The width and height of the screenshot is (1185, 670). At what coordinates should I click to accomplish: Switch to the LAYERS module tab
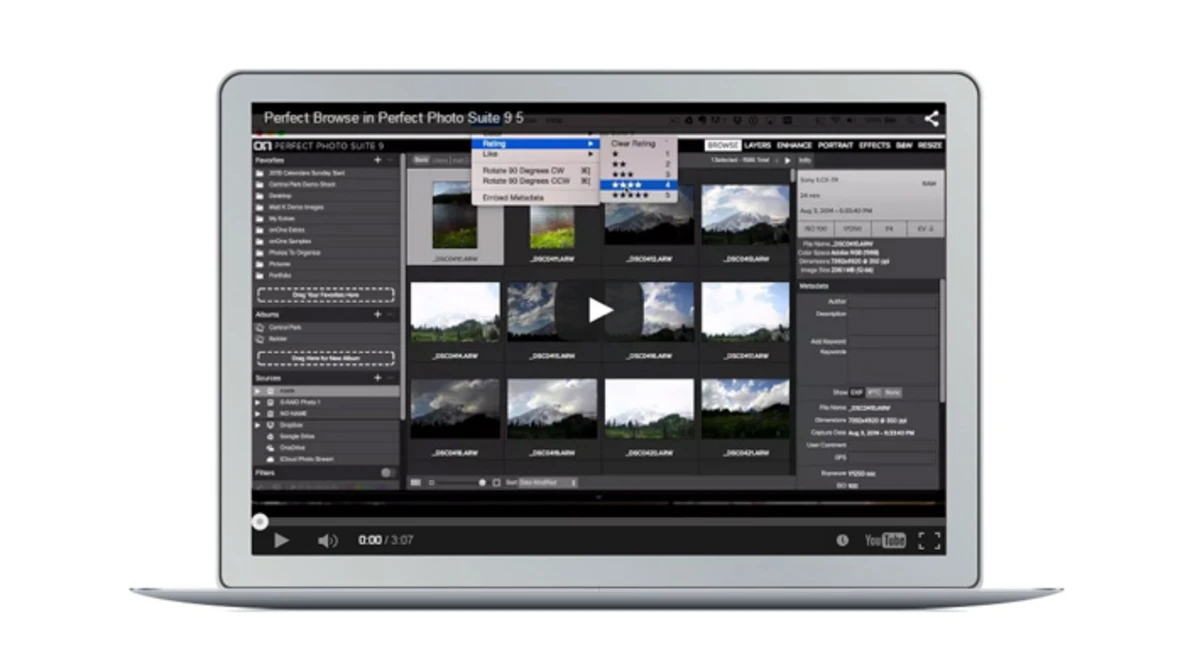coord(756,146)
